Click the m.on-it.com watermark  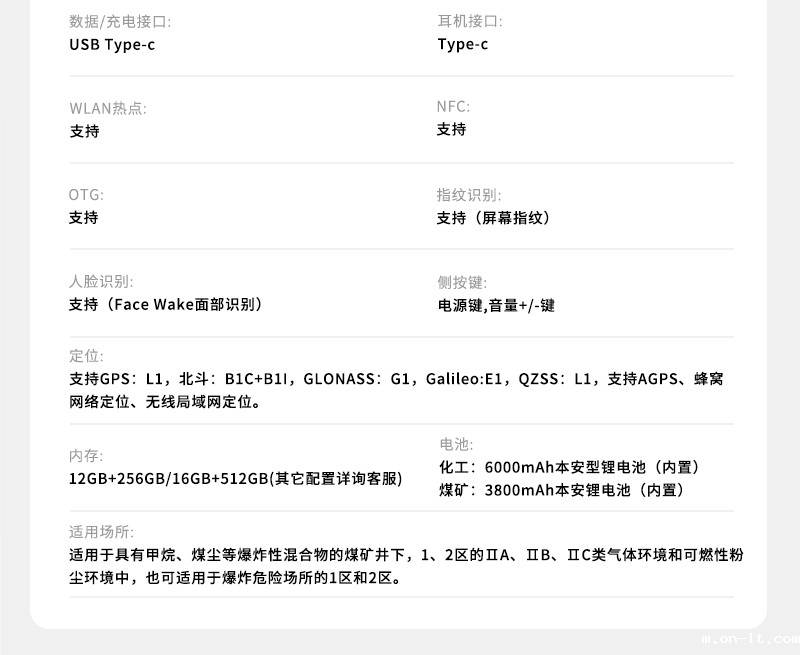click(749, 634)
